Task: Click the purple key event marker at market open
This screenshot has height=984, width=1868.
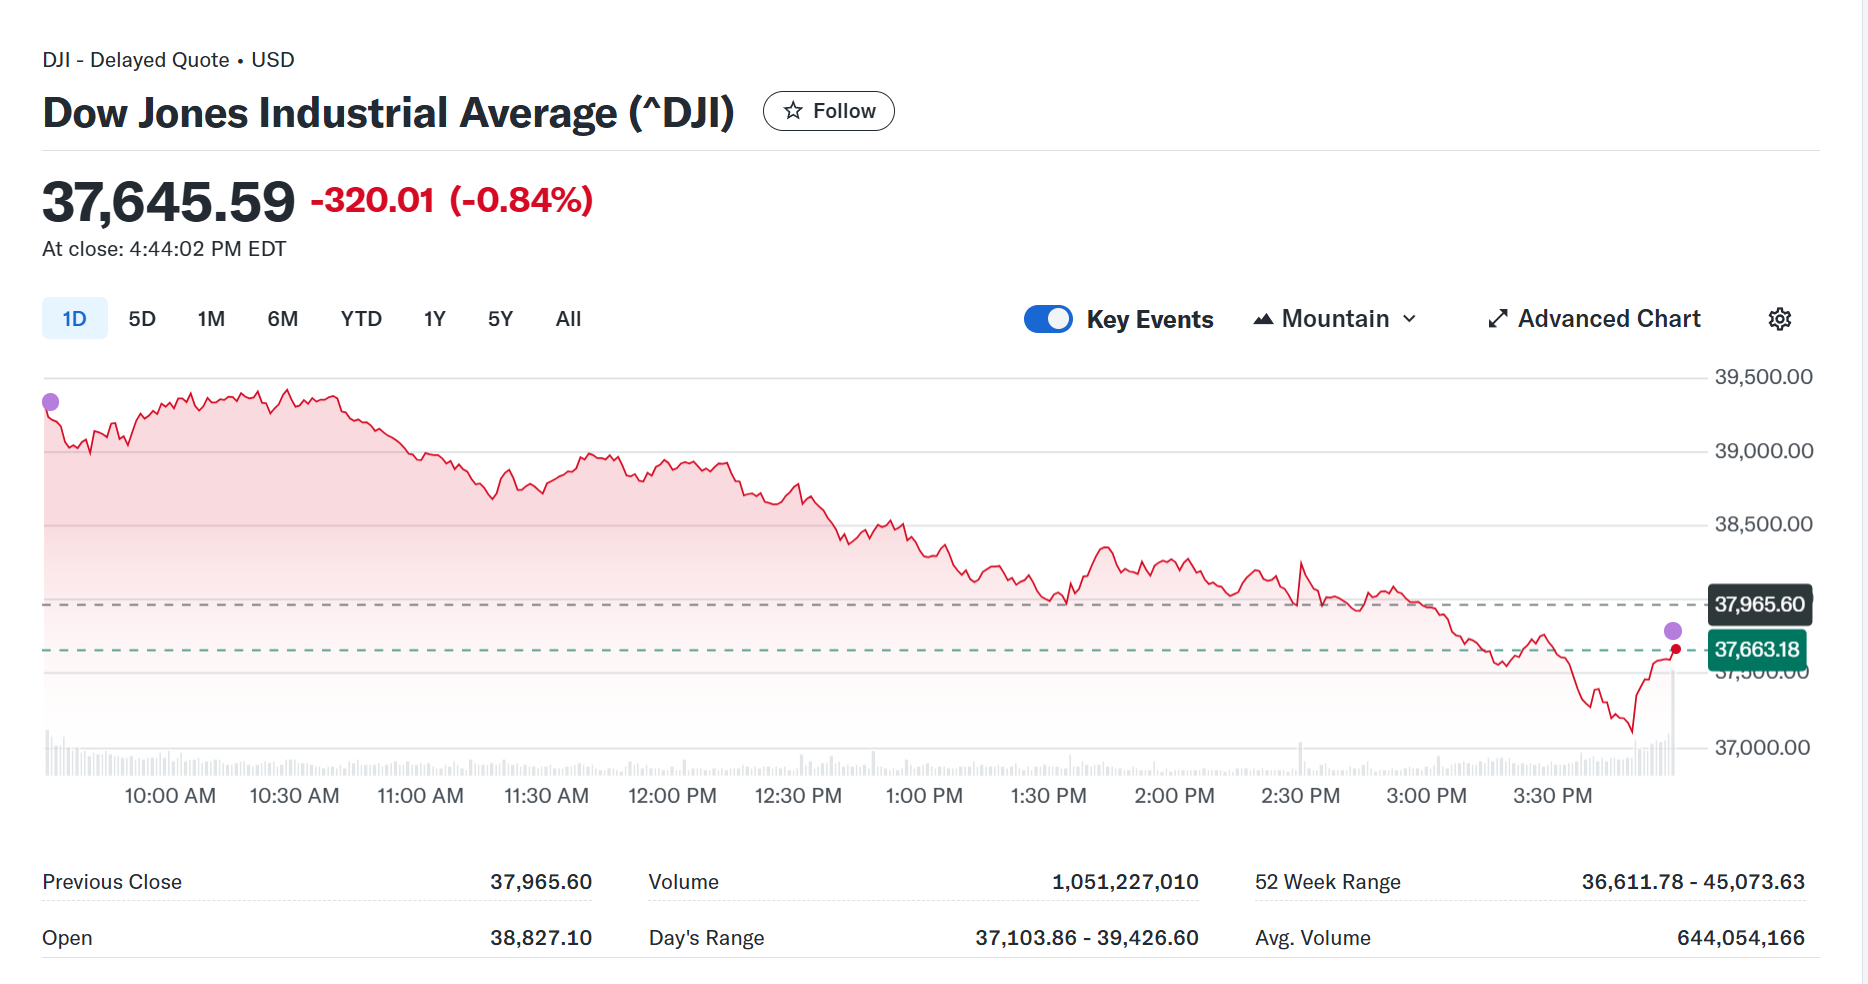Action: coord(51,402)
